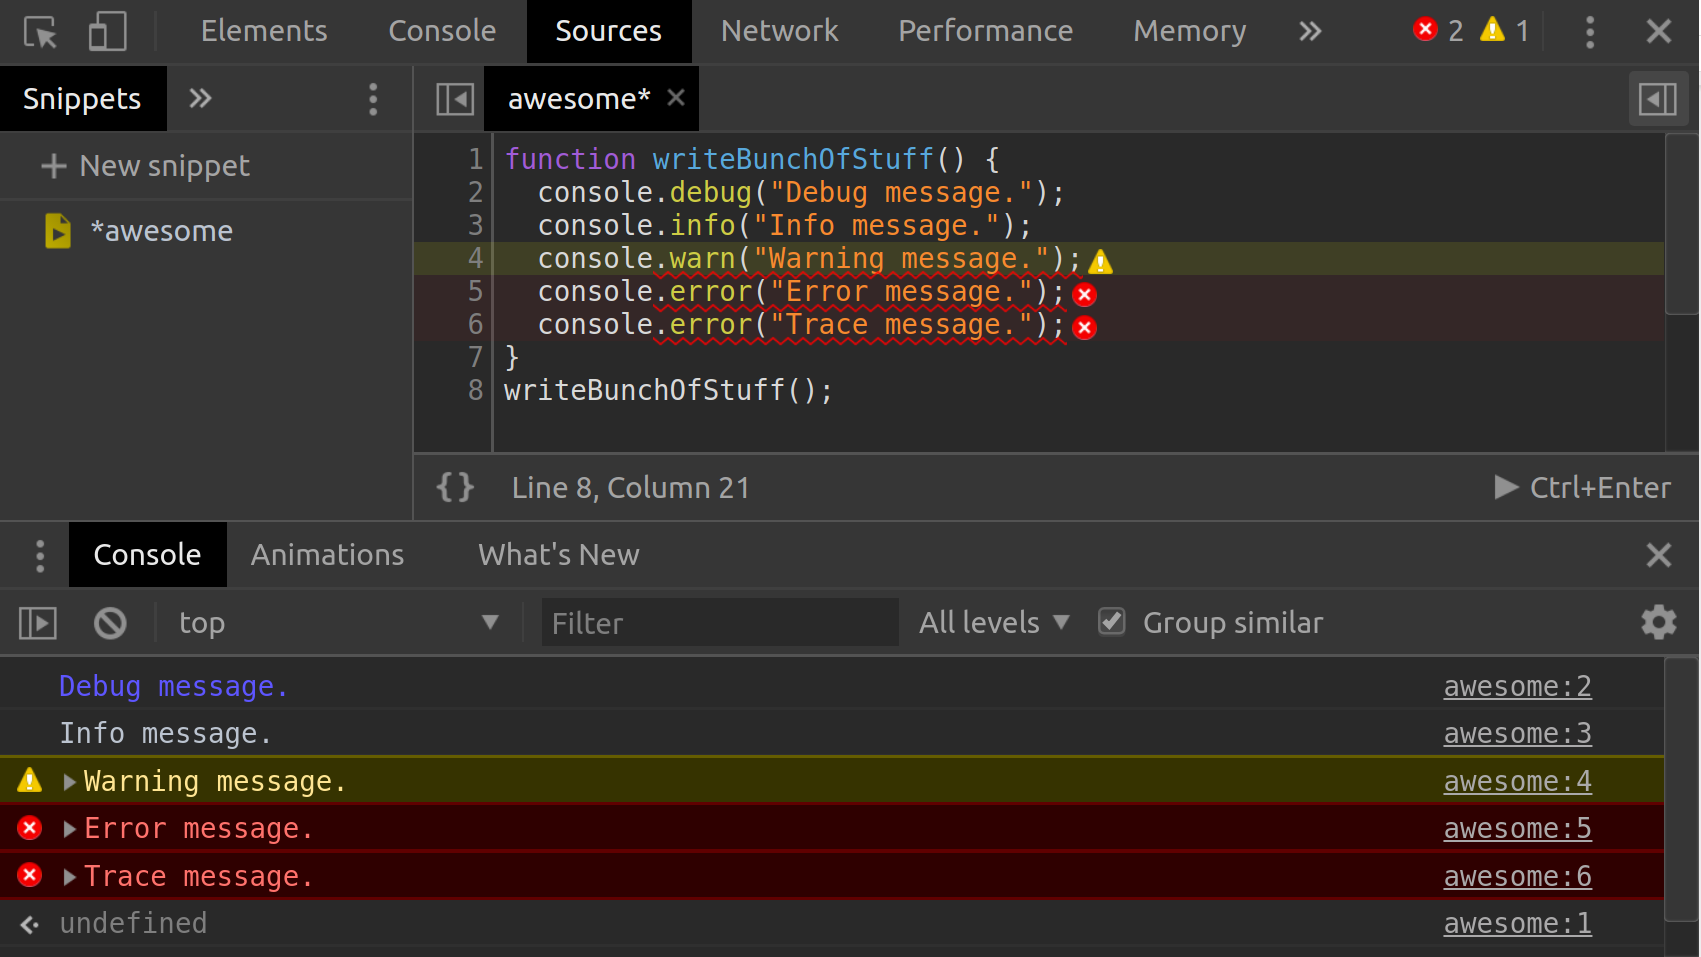Open the top execution context dropdown
The height and width of the screenshot is (957, 1701).
pos(338,623)
